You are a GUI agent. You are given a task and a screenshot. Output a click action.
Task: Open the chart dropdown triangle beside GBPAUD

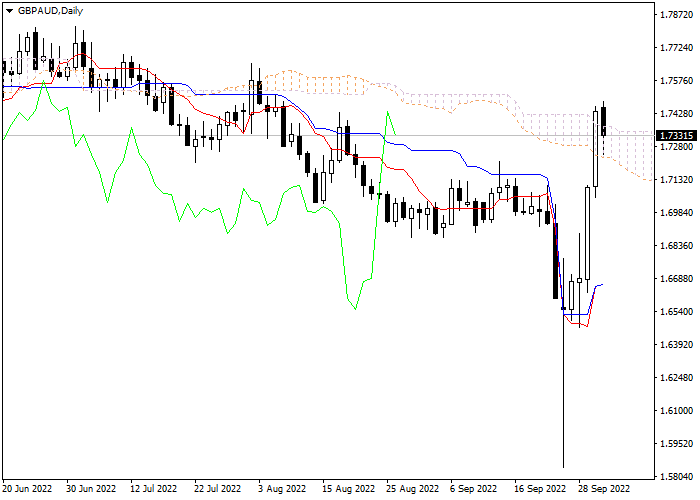(x=9, y=11)
